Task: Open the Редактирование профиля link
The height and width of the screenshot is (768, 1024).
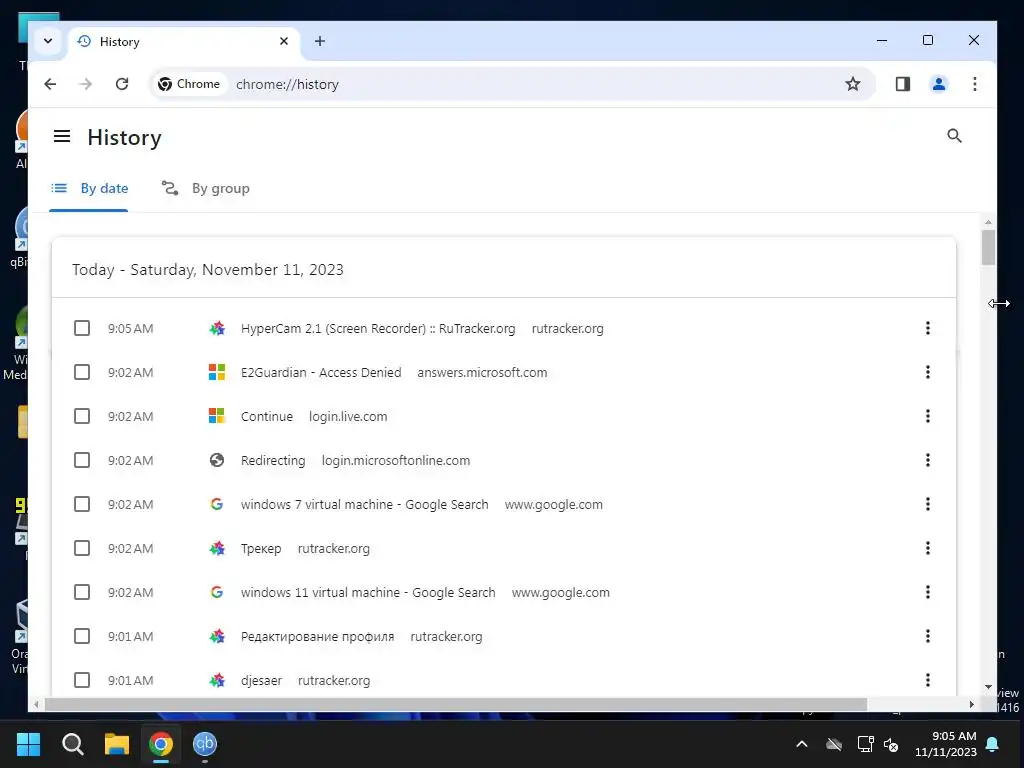Action: point(317,636)
